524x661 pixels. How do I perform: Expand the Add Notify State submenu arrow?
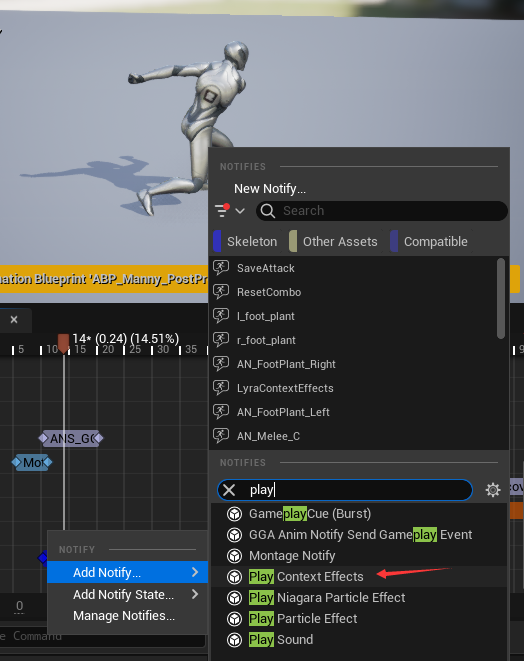pyautogui.click(x=195, y=594)
